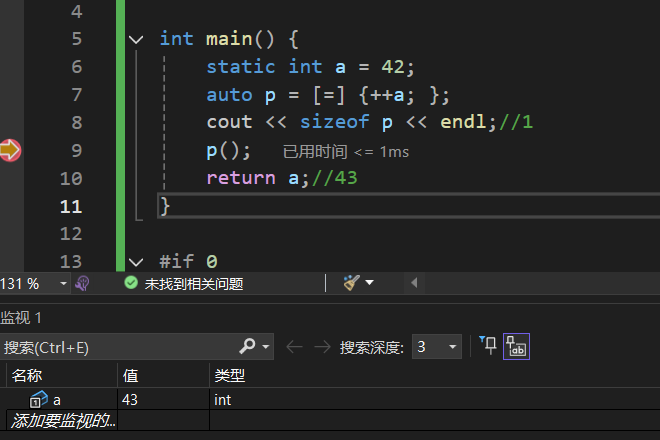Click the pin icon in watch toolbar

coord(488,346)
